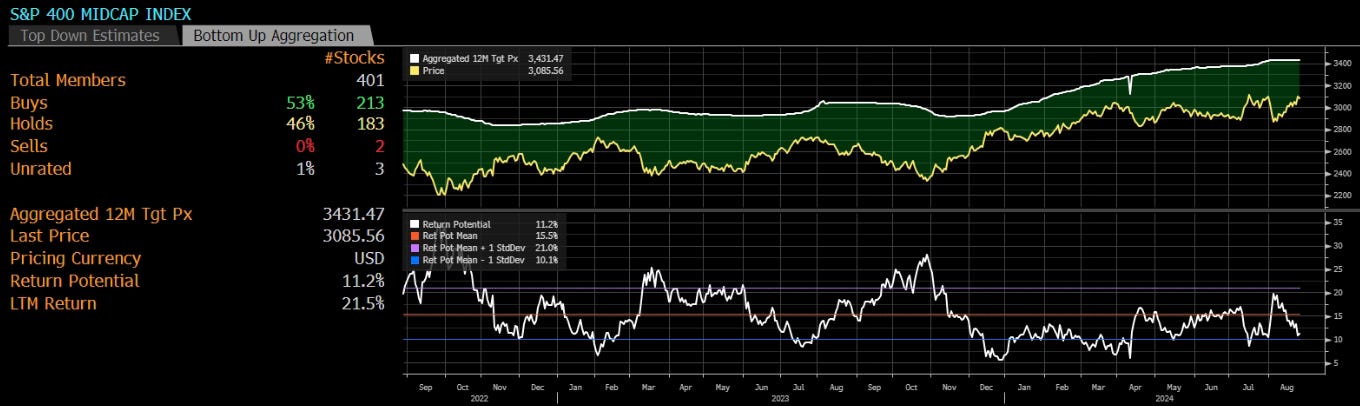Click the 3,431.47 value in the price legend

[x=547, y=59]
